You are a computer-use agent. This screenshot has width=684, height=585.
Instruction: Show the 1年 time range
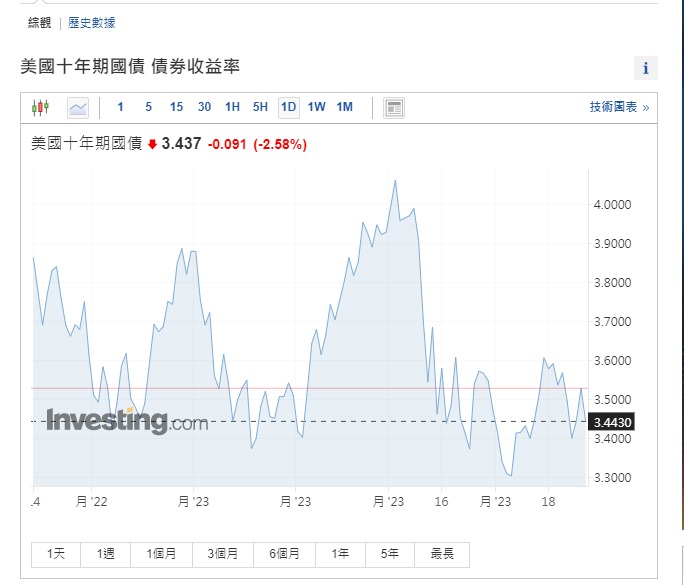(340, 554)
